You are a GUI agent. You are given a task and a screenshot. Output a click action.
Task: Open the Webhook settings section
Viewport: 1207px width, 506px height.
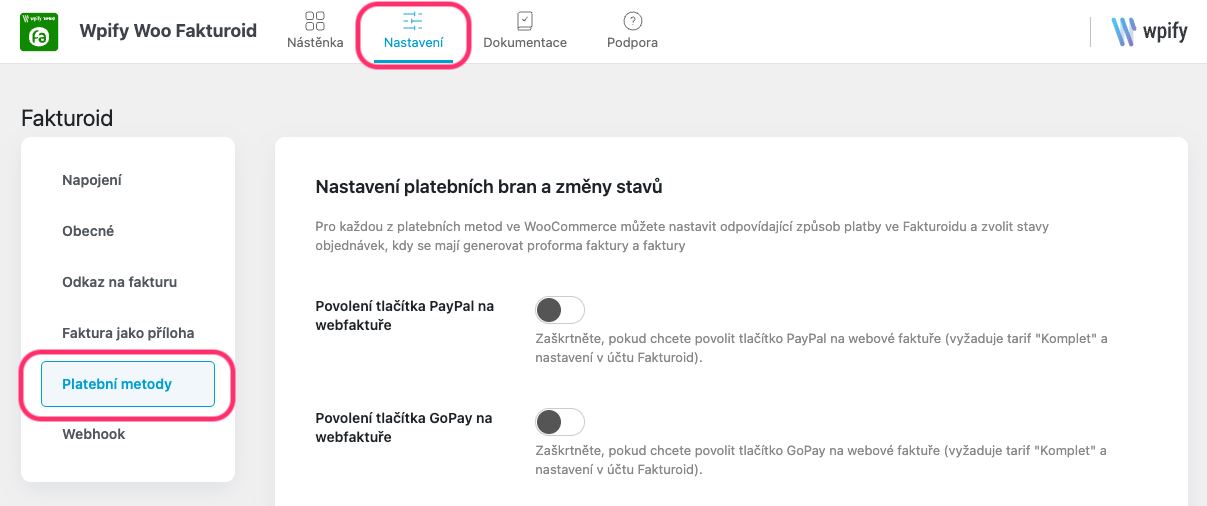[93, 434]
